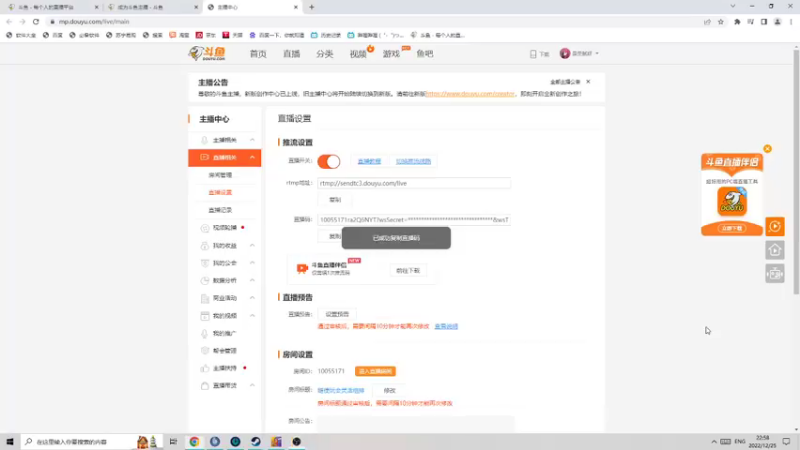
Task: Click the Douyu logo in the header
Action: click(x=207, y=53)
